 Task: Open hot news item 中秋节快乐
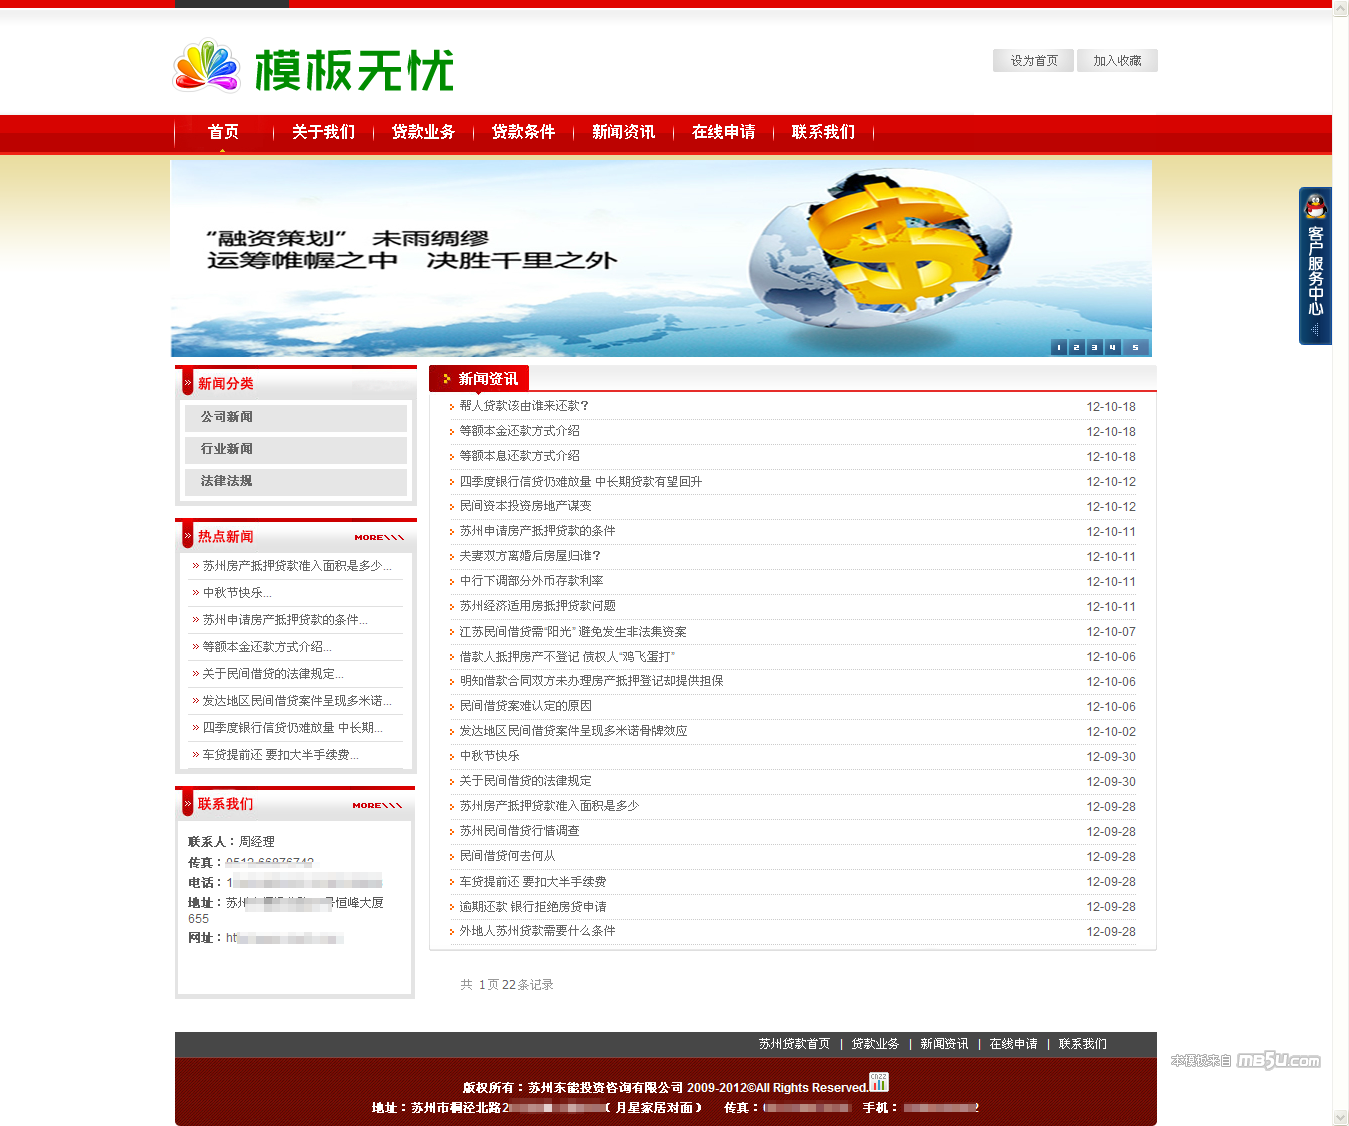(236, 593)
